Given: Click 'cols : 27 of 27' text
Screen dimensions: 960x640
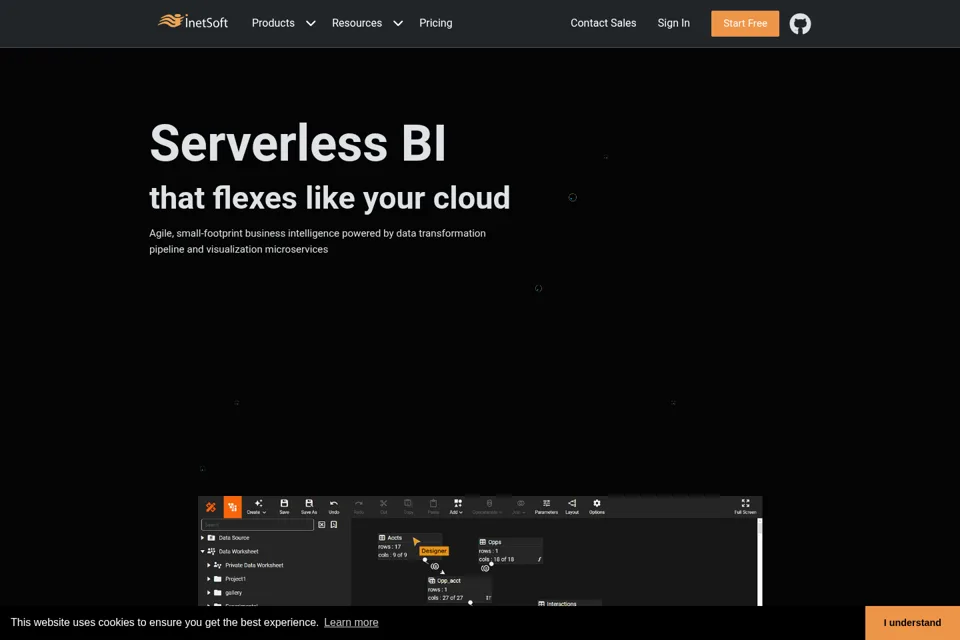Looking at the screenshot, I should (x=446, y=598).
